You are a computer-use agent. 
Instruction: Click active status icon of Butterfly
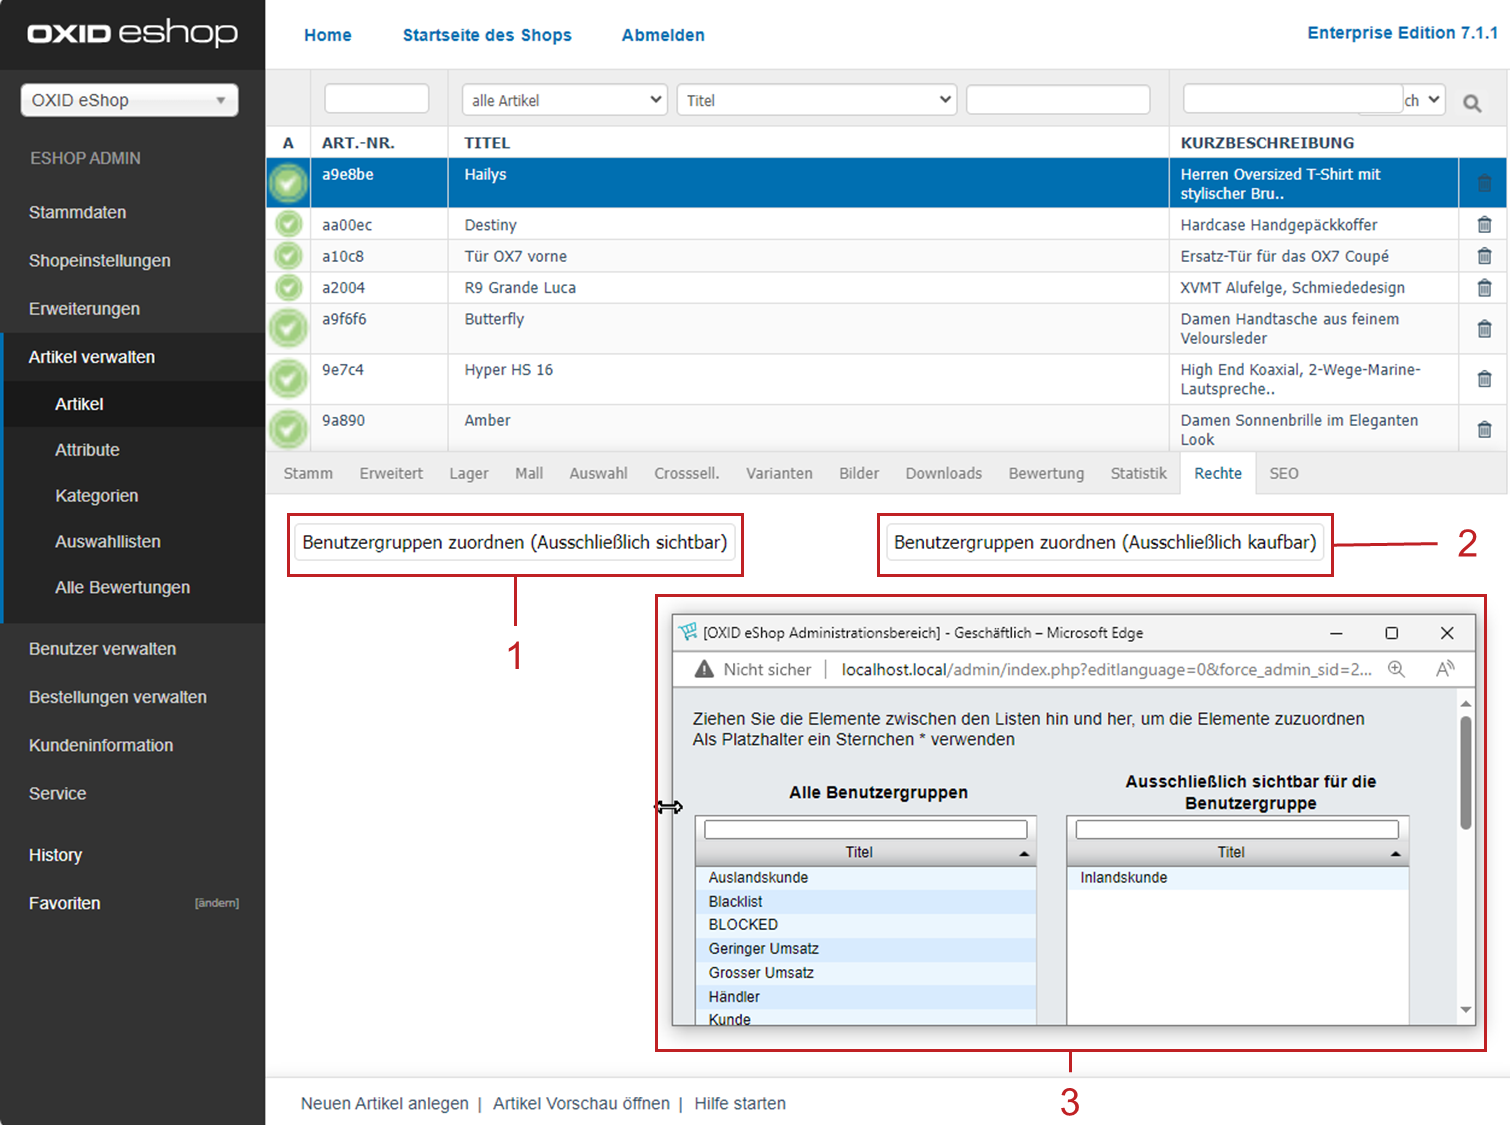coord(288,328)
